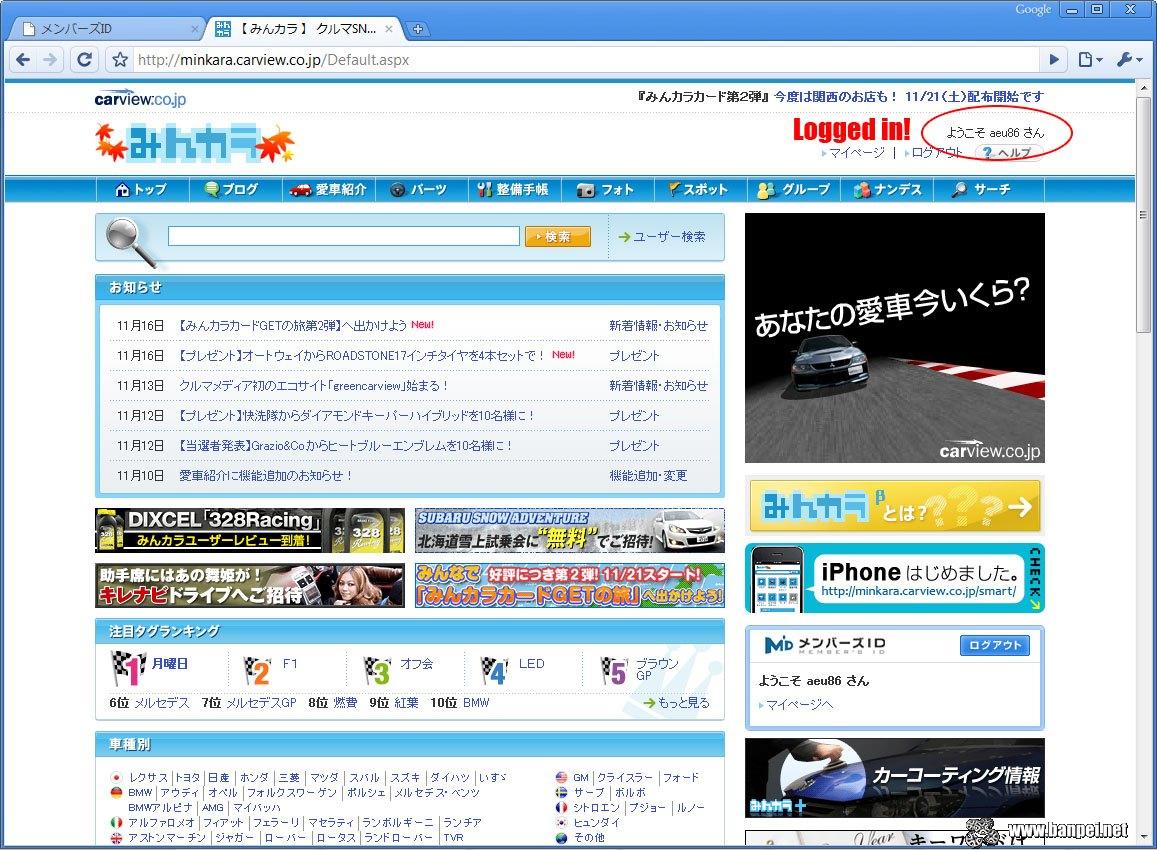
Task: Open the フォト navigation item
Action: (606, 190)
